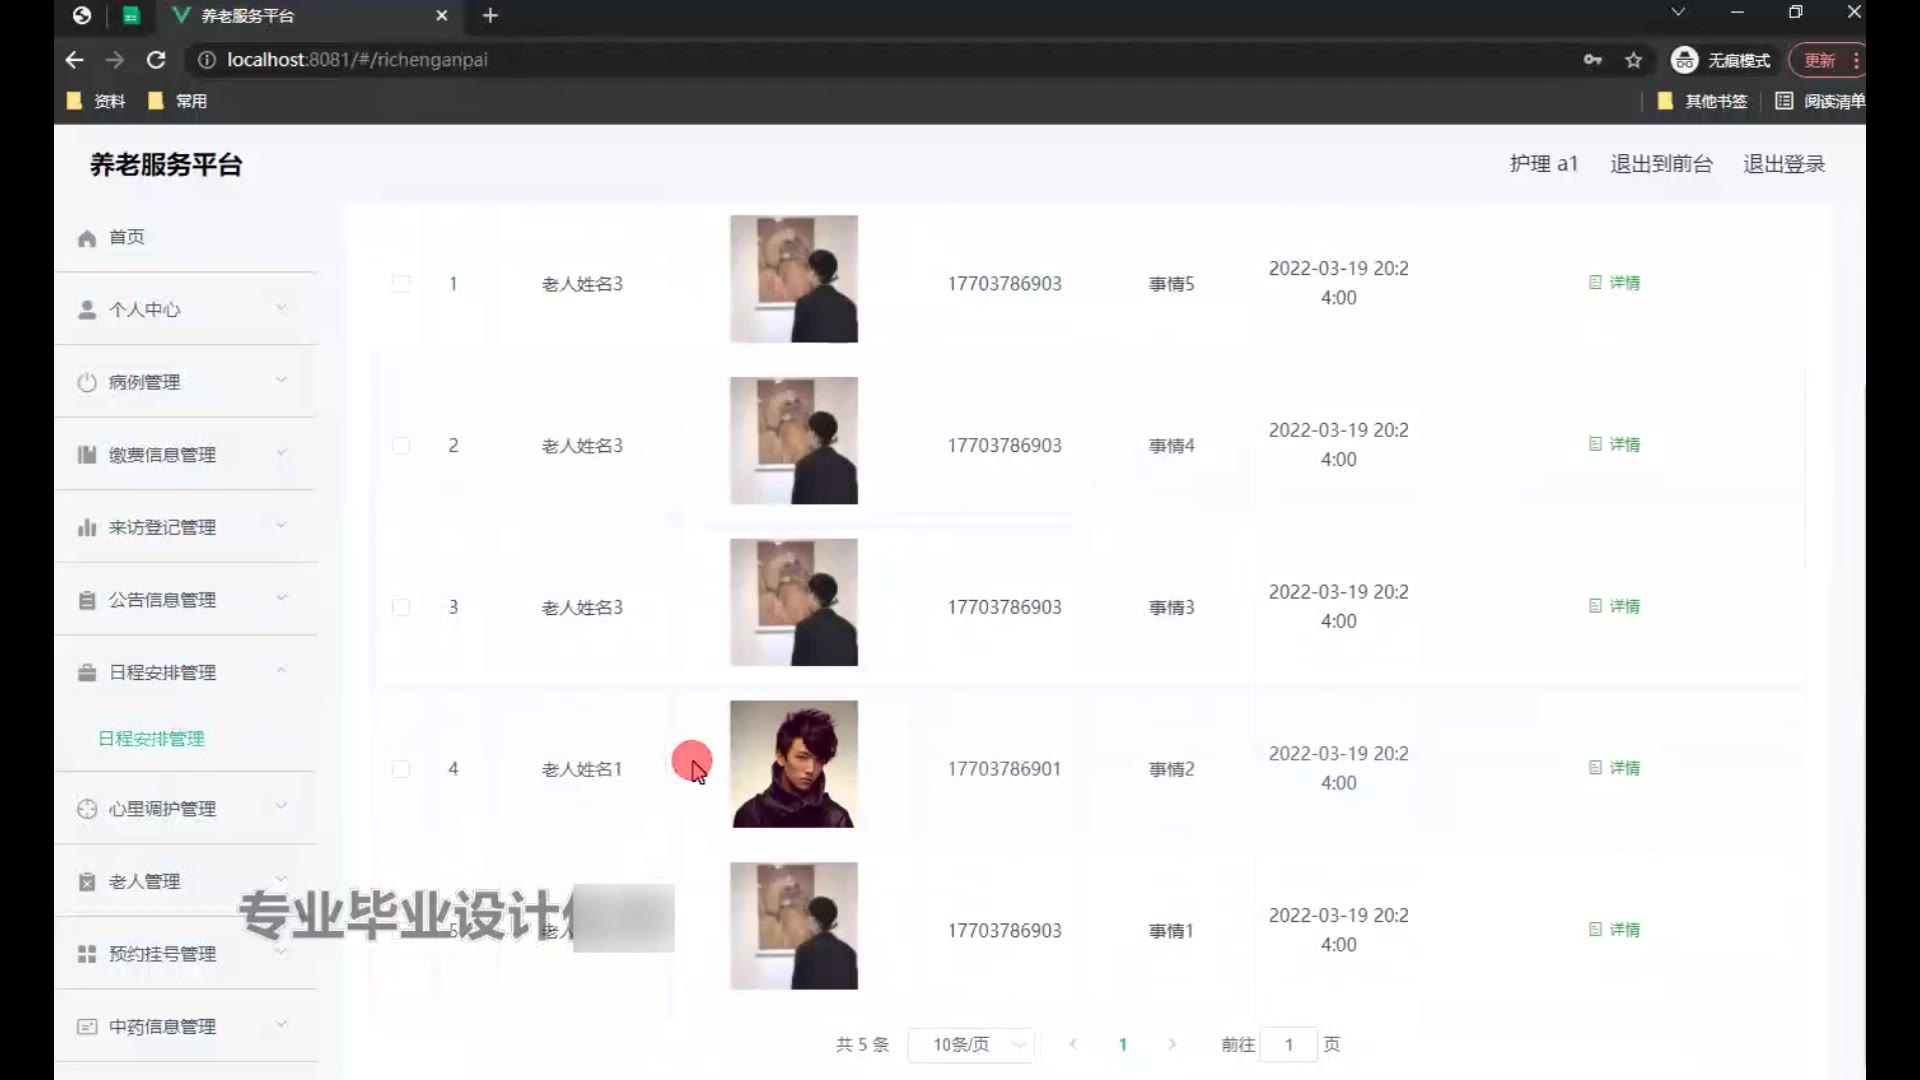This screenshot has width=1920, height=1080.
Task: Click the person icon for 个人中心
Action: 87,310
